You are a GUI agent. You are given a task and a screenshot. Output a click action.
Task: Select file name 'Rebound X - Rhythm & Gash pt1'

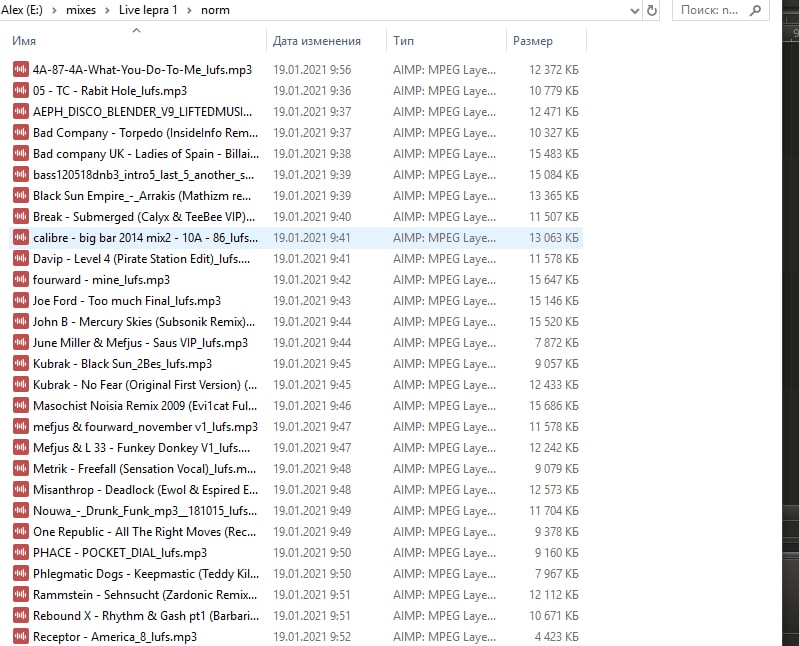[x=146, y=616]
